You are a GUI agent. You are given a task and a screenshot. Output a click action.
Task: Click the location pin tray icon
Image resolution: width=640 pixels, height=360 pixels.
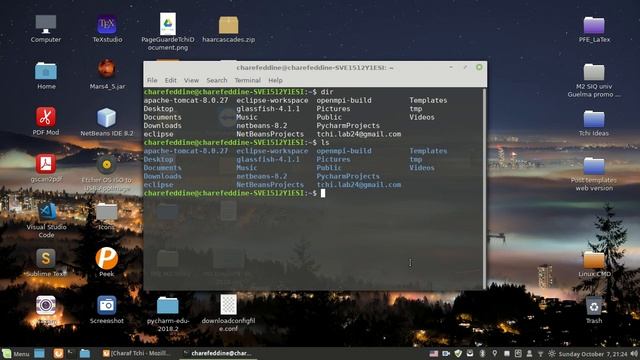(494, 353)
